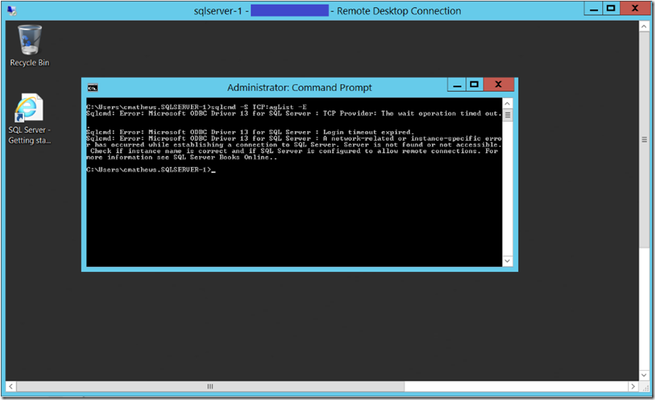
Task: Click Remote Desktop horizontal scroll right arrow
Action: [633, 386]
